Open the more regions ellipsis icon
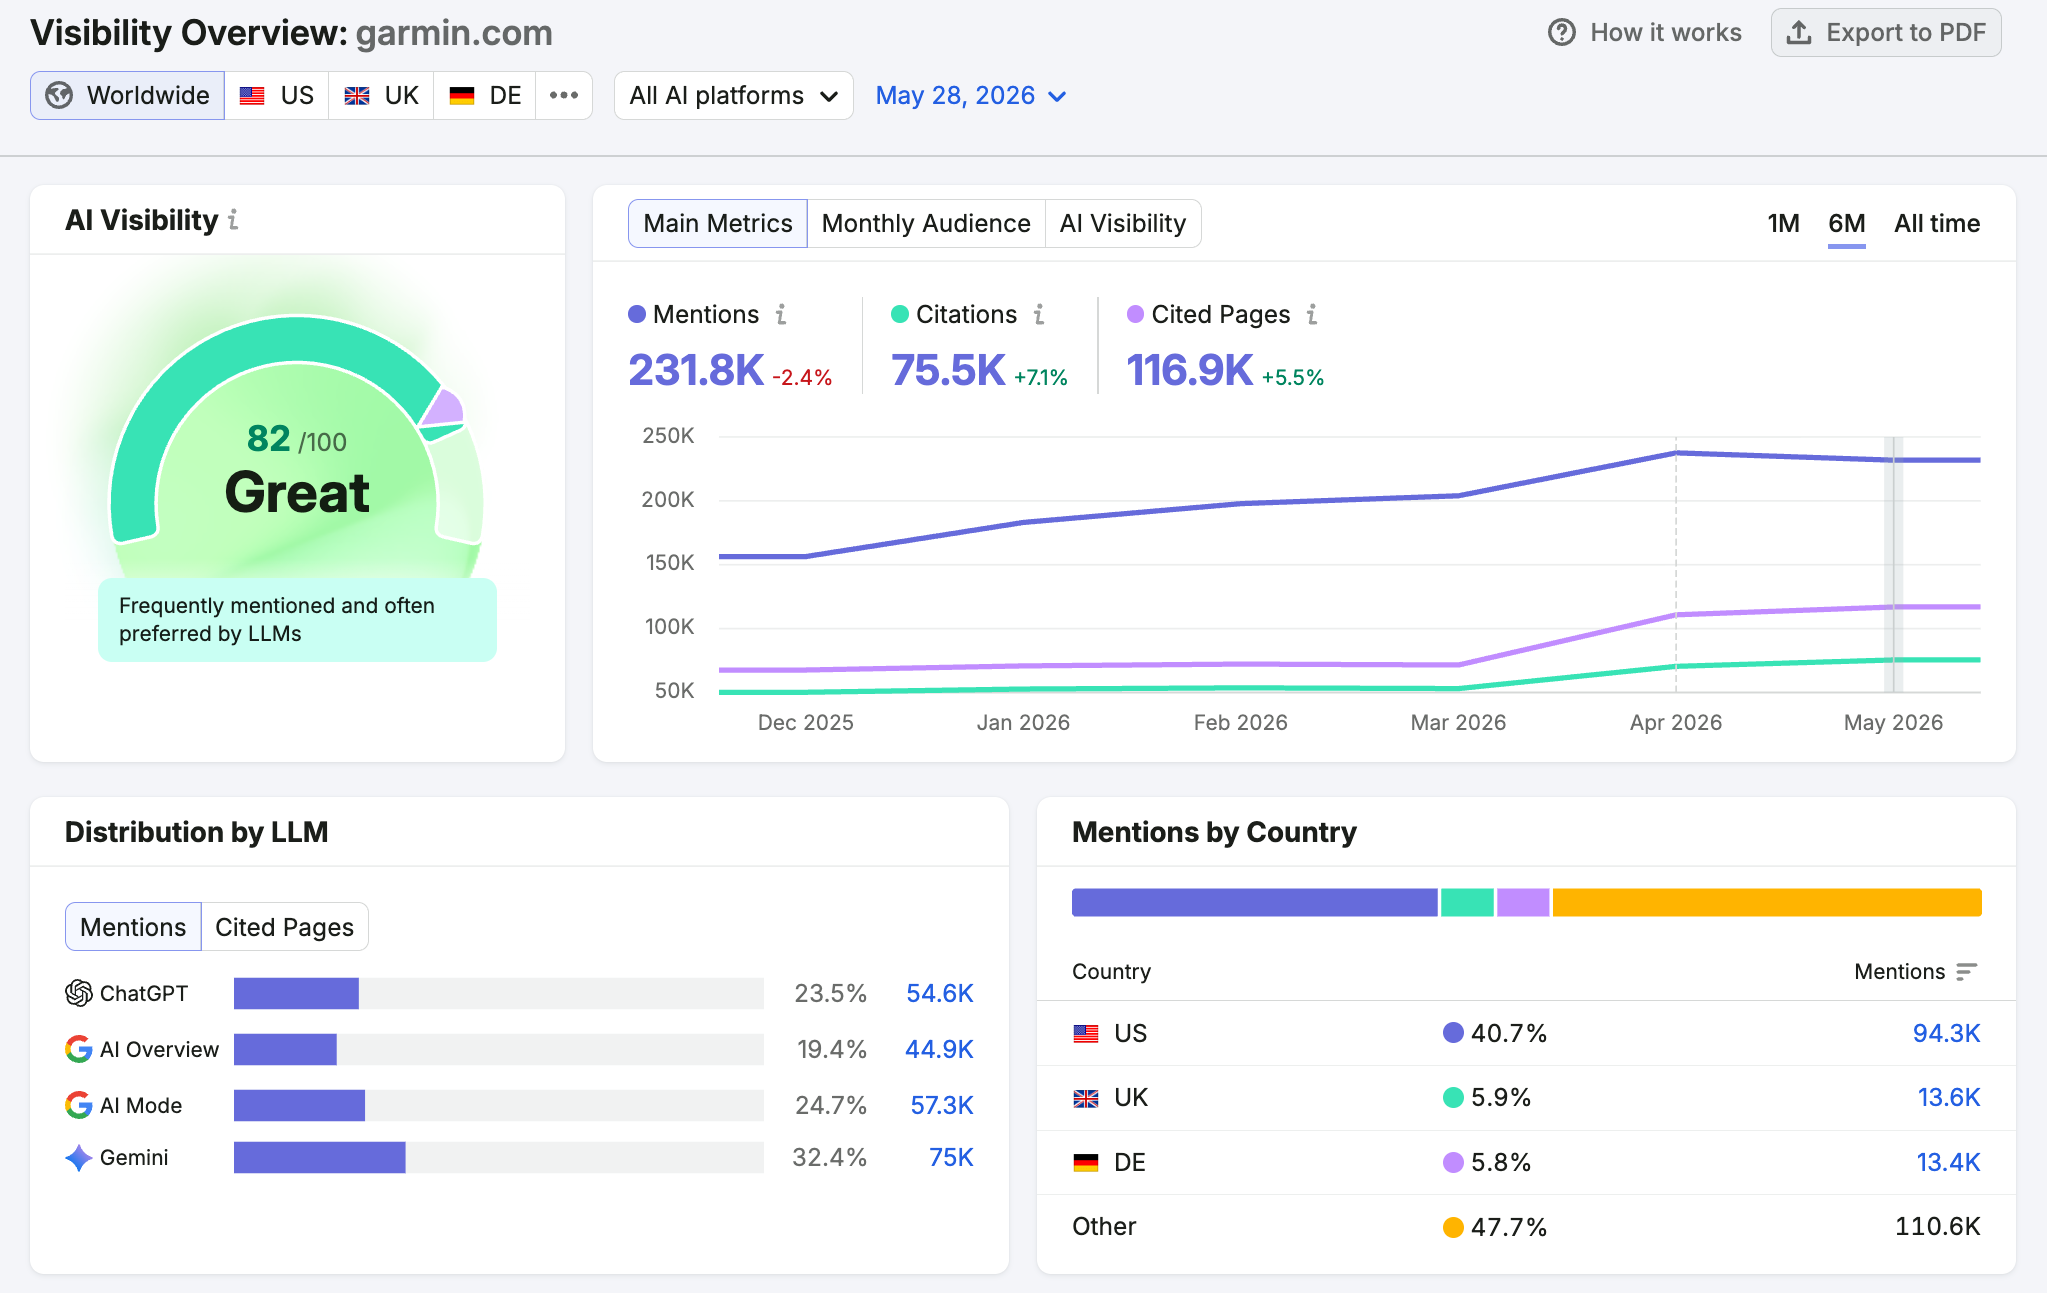Screen dimensions: 2047x1293 pos(564,95)
